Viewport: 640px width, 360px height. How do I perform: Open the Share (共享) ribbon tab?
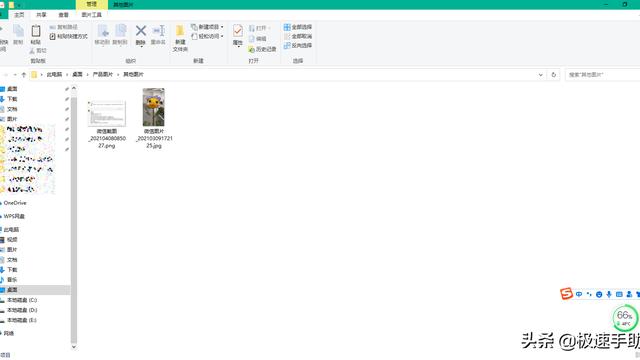pyautogui.click(x=41, y=15)
